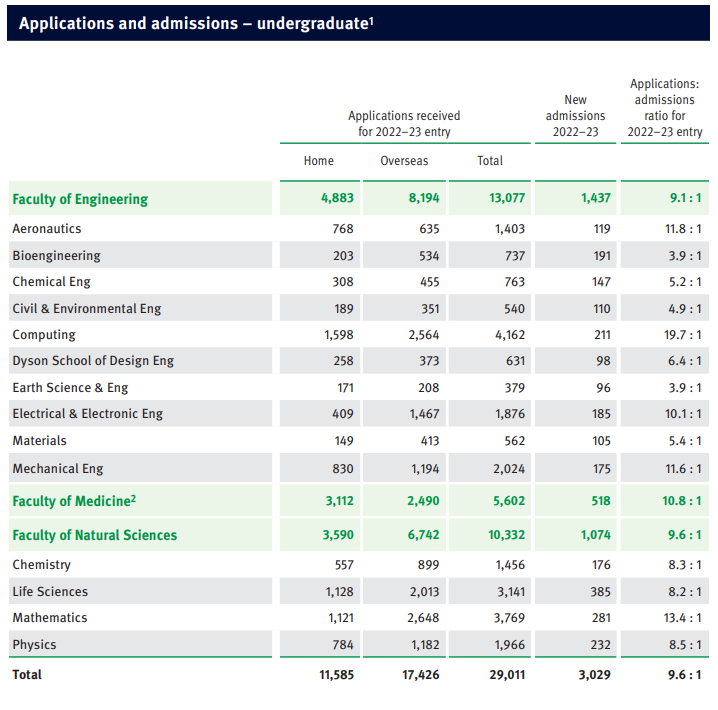Select the 'Faculty of Engineering' row label
This screenshot has height=710, width=718.
point(80,199)
